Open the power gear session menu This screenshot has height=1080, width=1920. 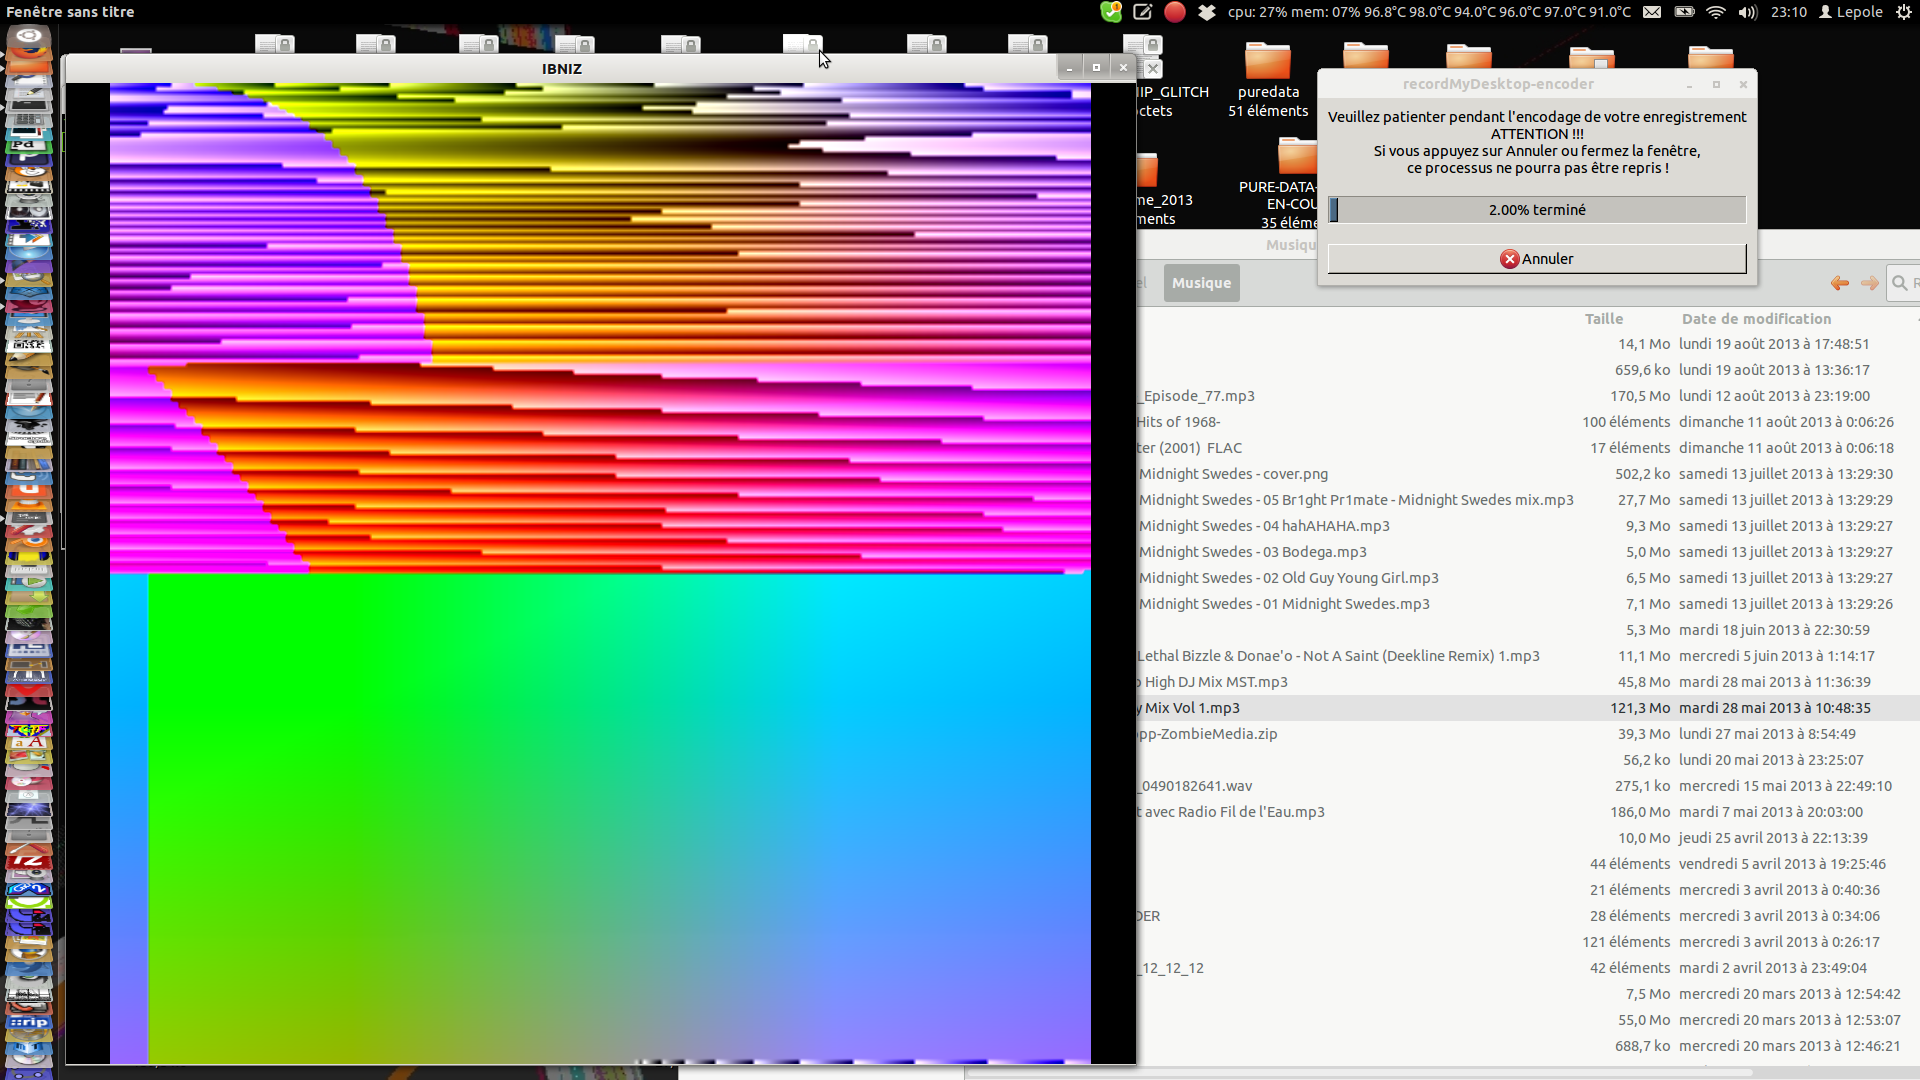click(x=1904, y=12)
